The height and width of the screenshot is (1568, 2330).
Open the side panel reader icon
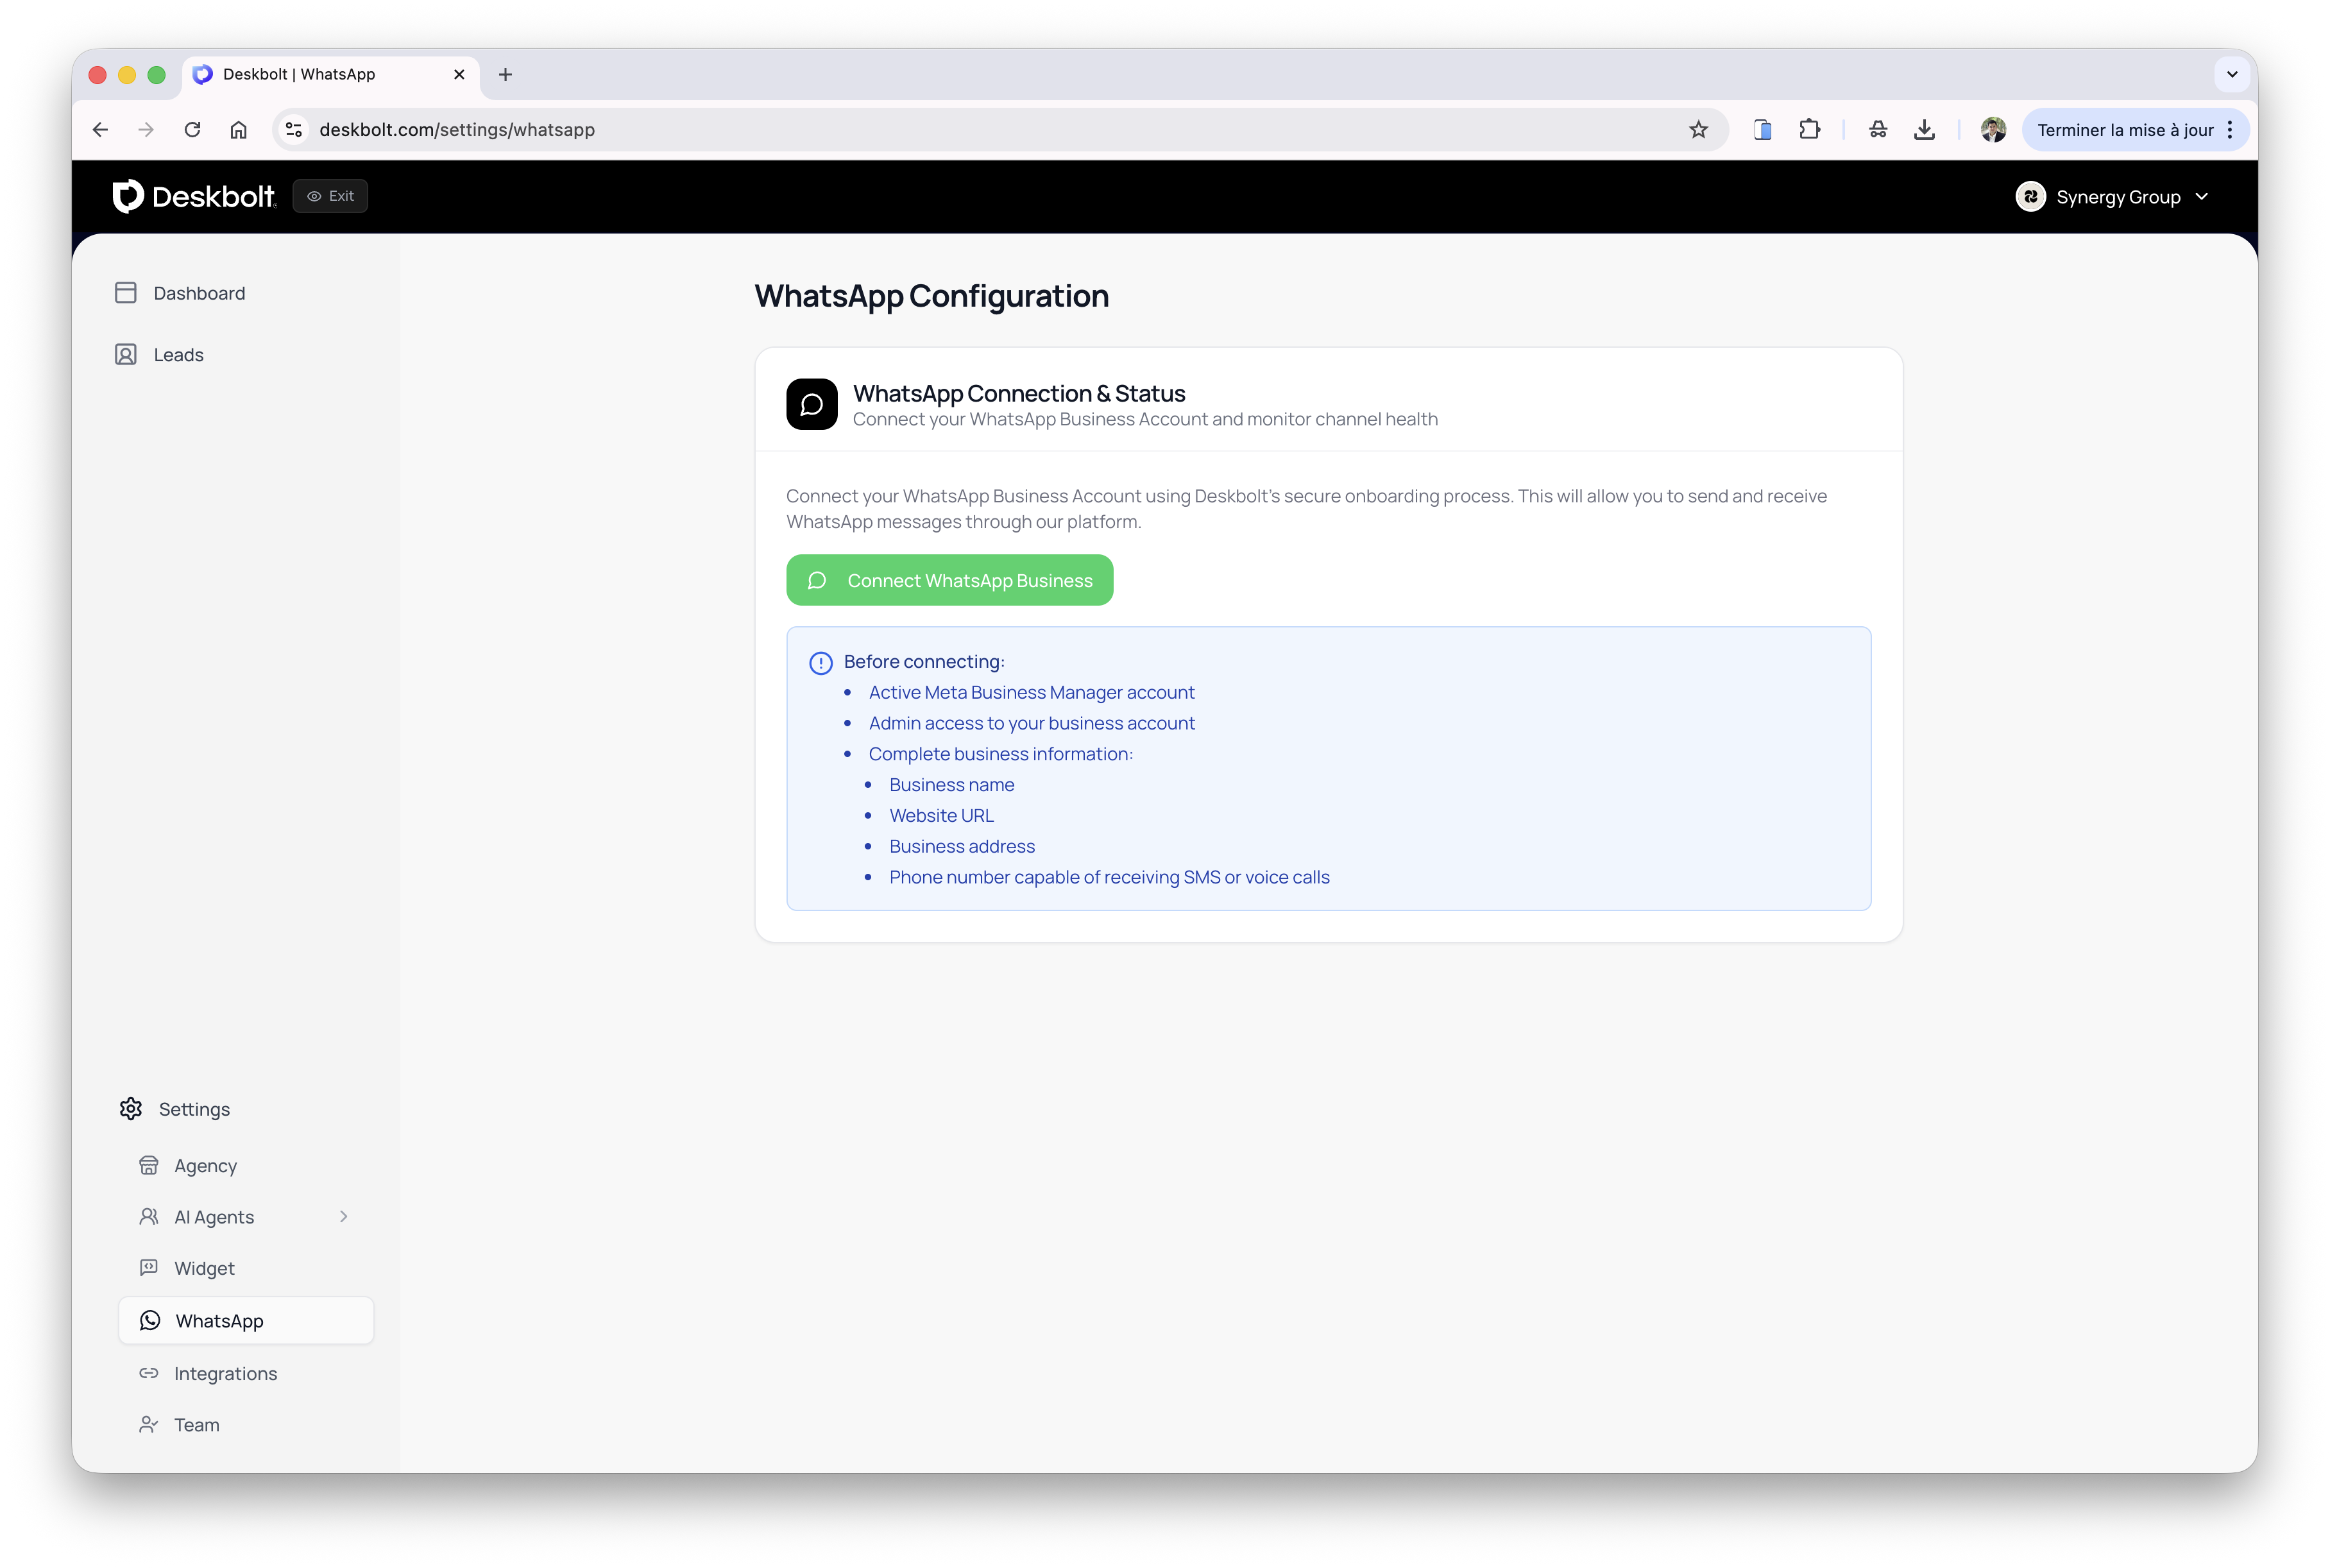coord(1762,130)
